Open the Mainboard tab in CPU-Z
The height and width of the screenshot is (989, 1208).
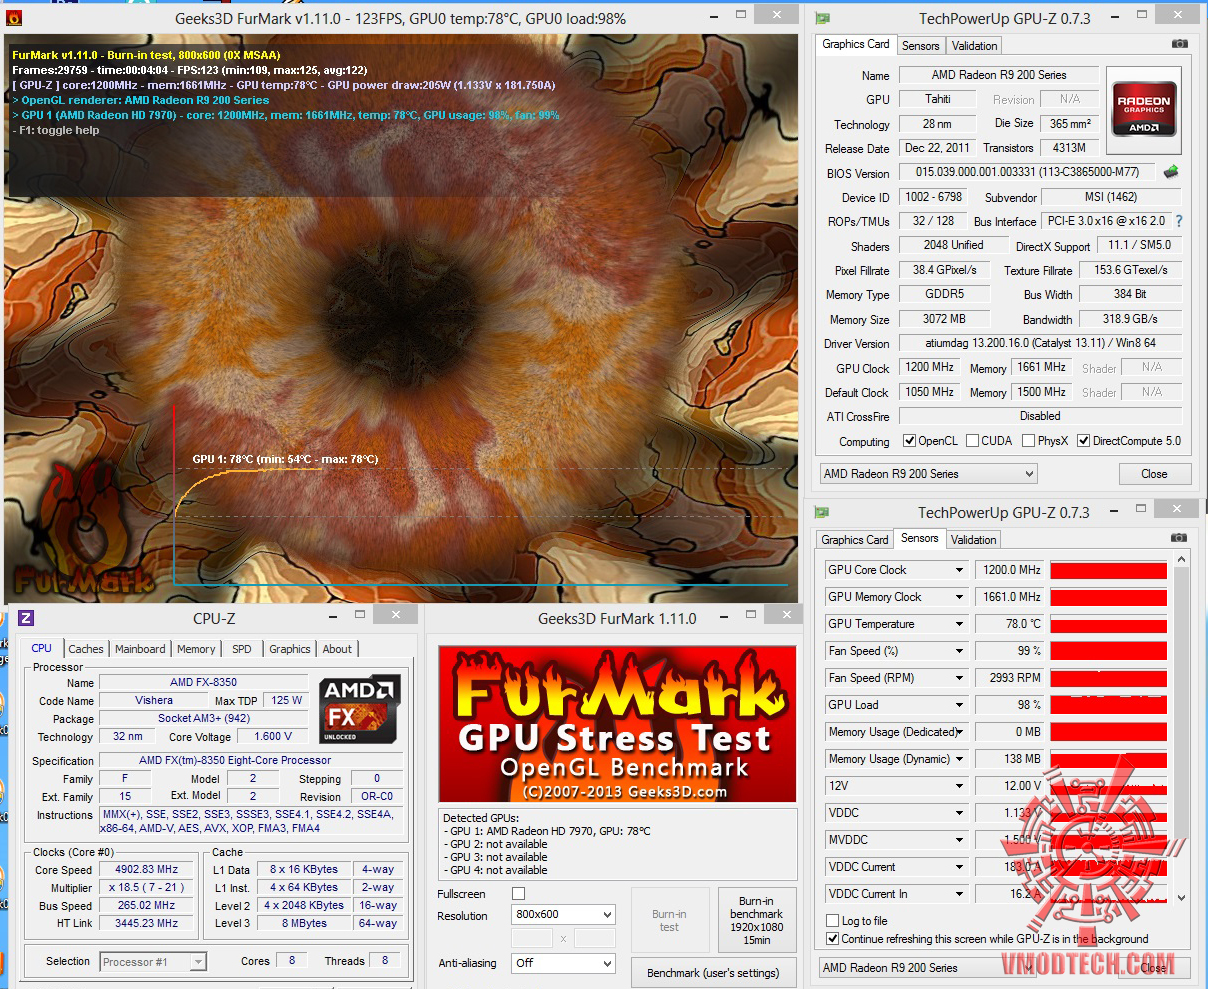(x=140, y=649)
